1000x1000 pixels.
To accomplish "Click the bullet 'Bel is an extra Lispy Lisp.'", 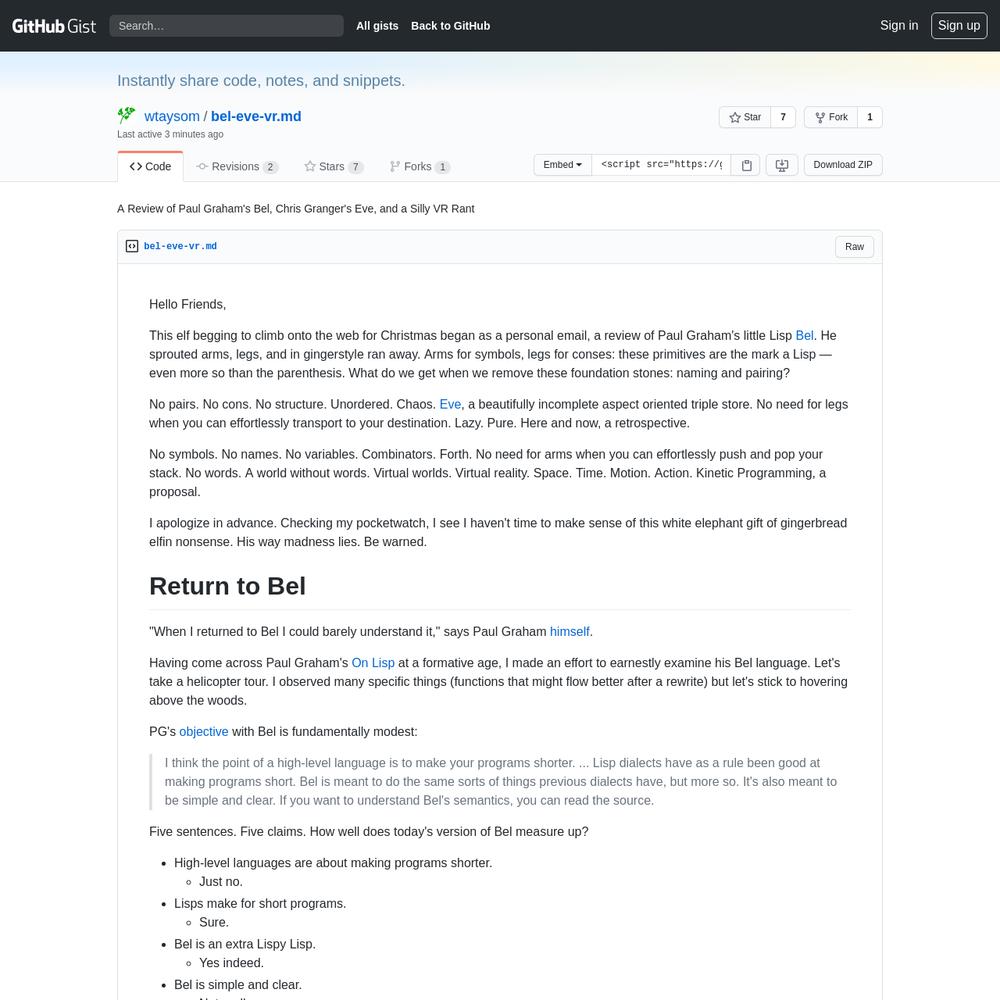I will coord(245,945).
